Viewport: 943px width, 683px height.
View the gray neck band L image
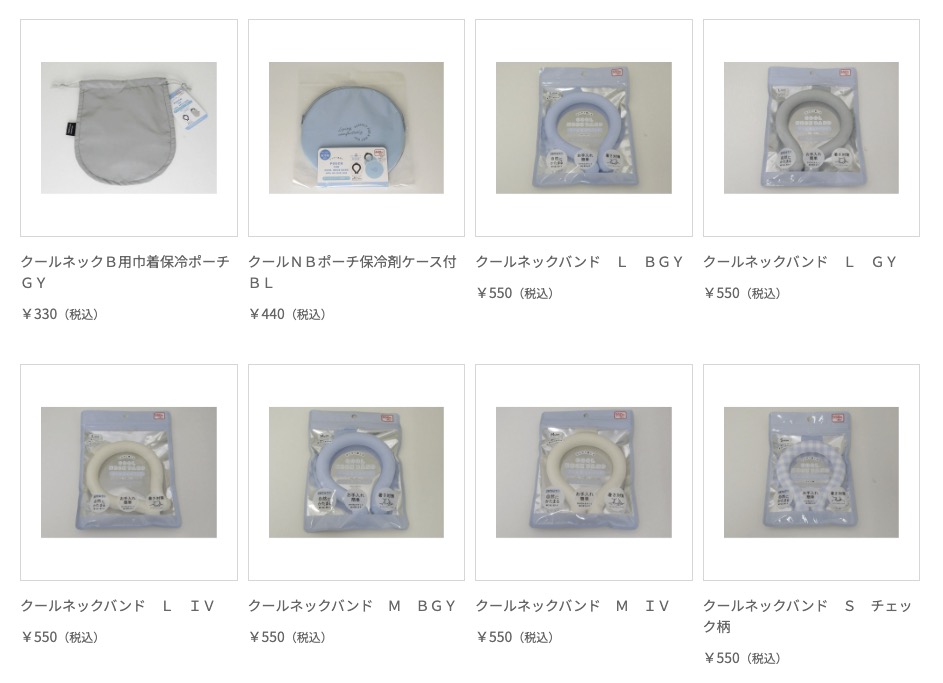(x=811, y=128)
